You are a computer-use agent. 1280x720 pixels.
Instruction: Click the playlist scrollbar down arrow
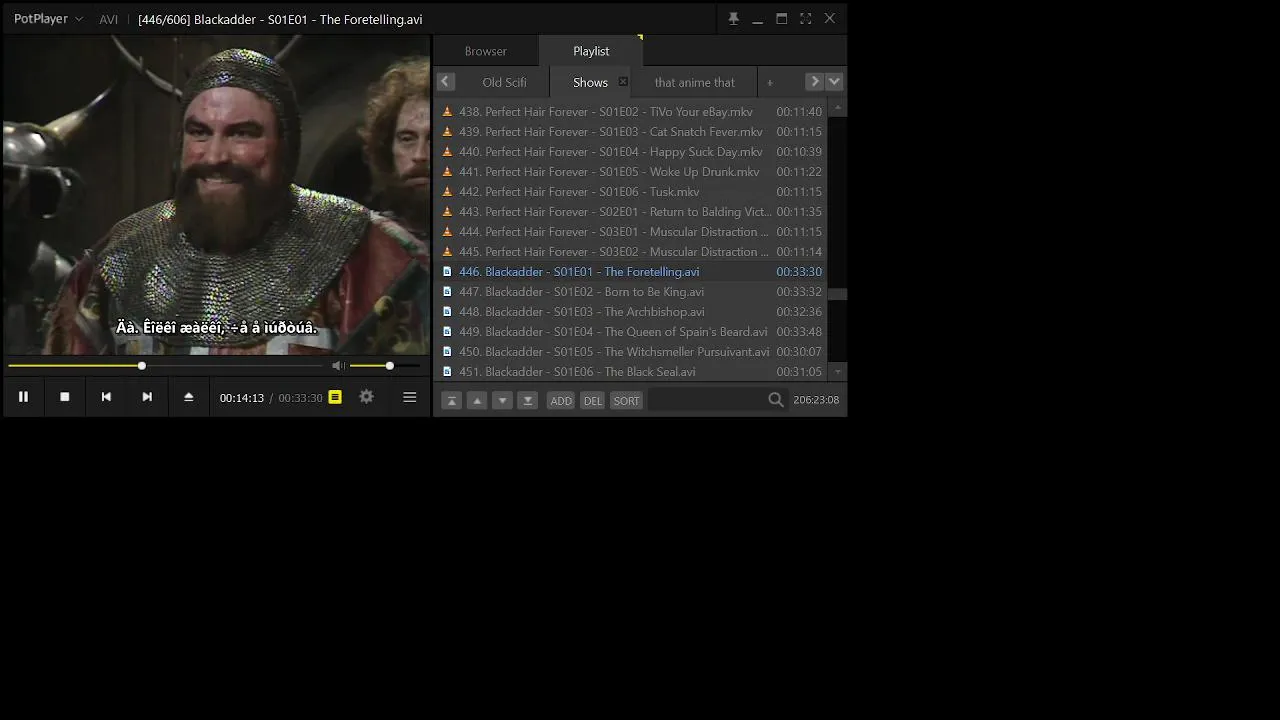[838, 372]
